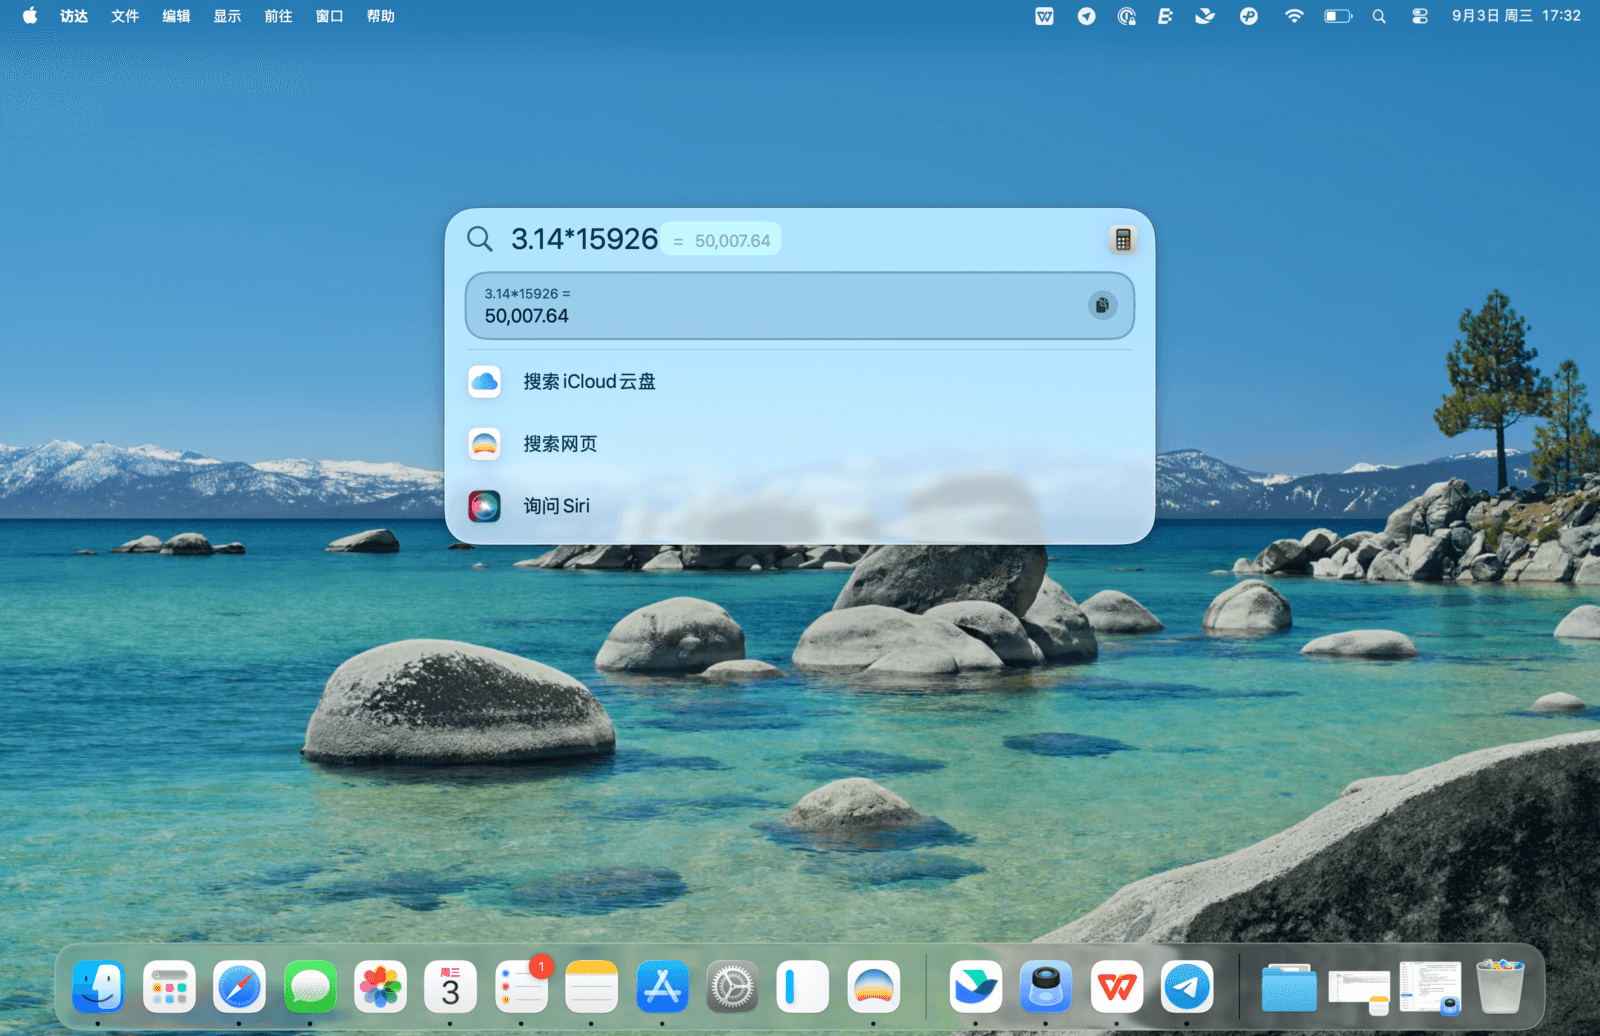Open the Apple menu
Viewport: 1600px width, 1036px height.
click(x=30, y=16)
